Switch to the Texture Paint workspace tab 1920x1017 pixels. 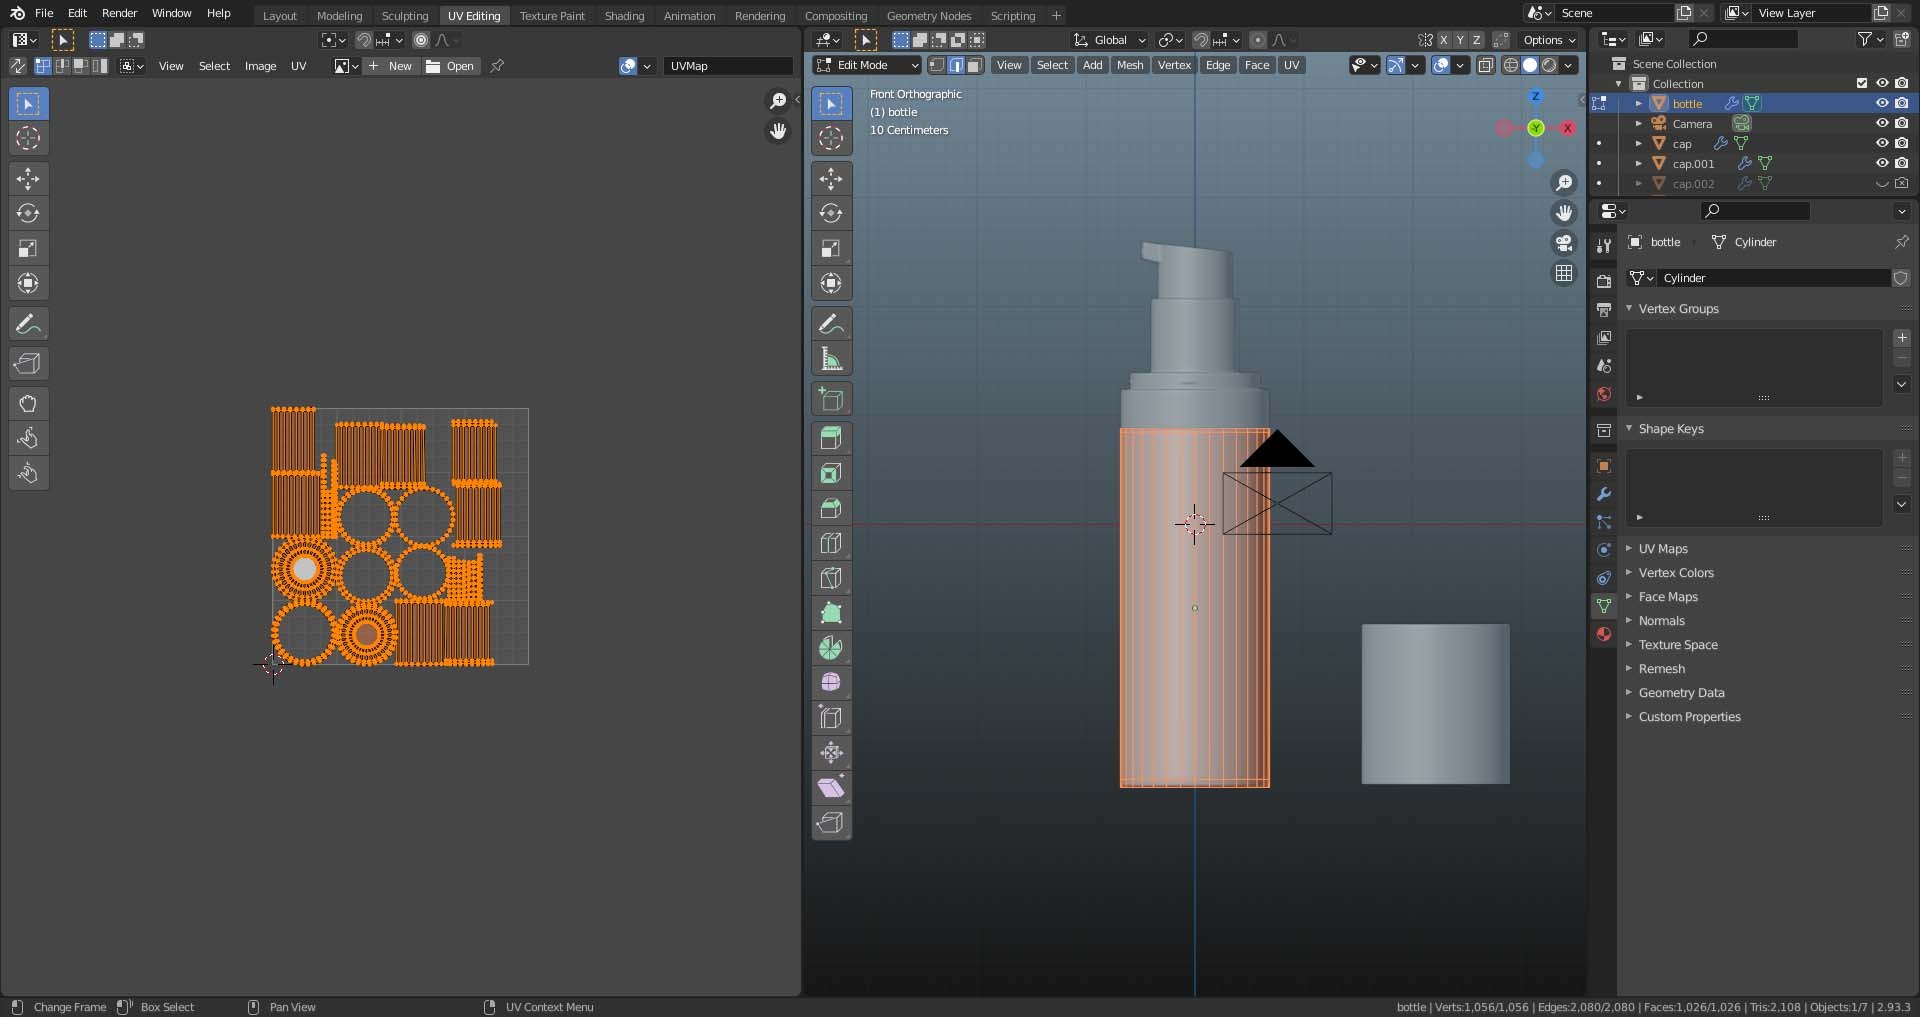coord(552,16)
